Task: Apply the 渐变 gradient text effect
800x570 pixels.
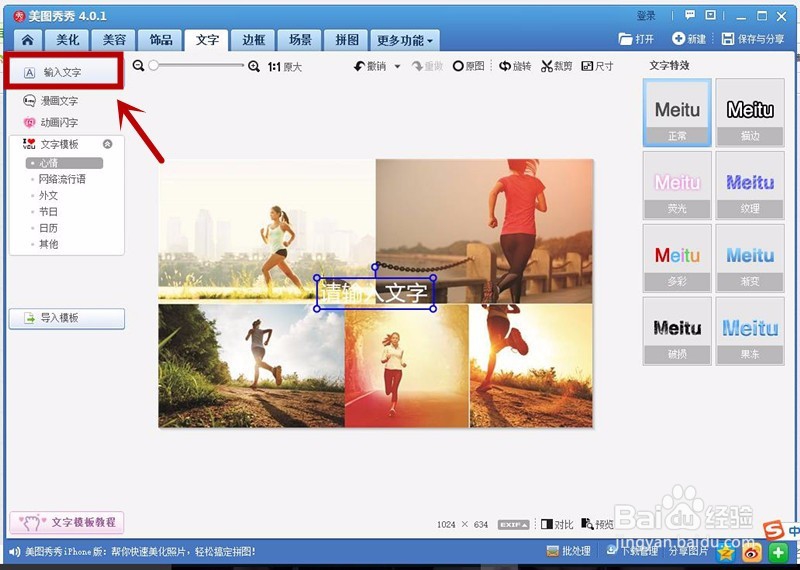Action: (750, 258)
